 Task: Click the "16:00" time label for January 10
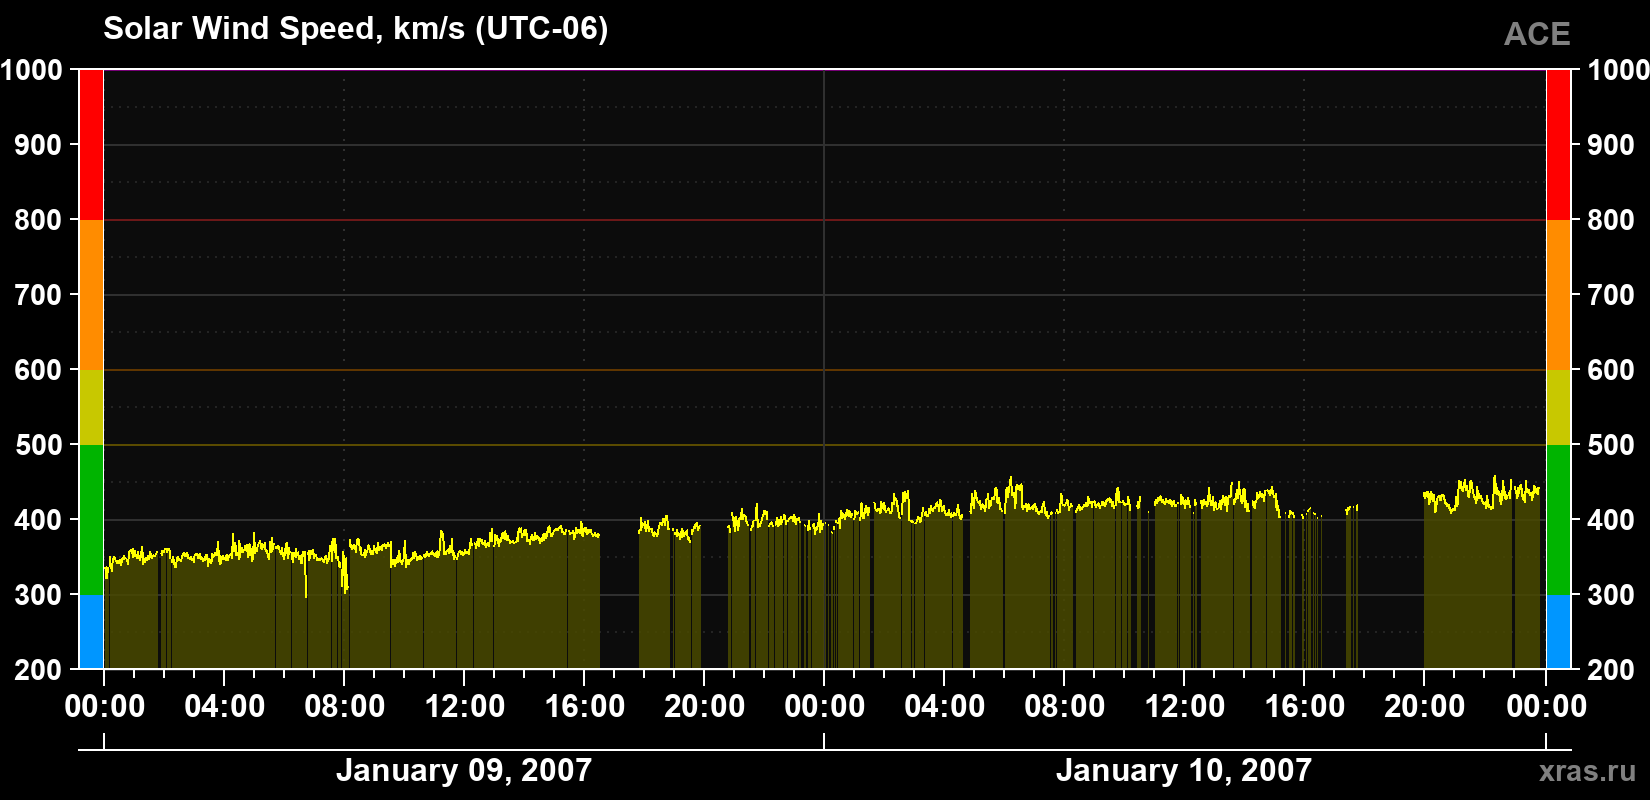point(1305,707)
